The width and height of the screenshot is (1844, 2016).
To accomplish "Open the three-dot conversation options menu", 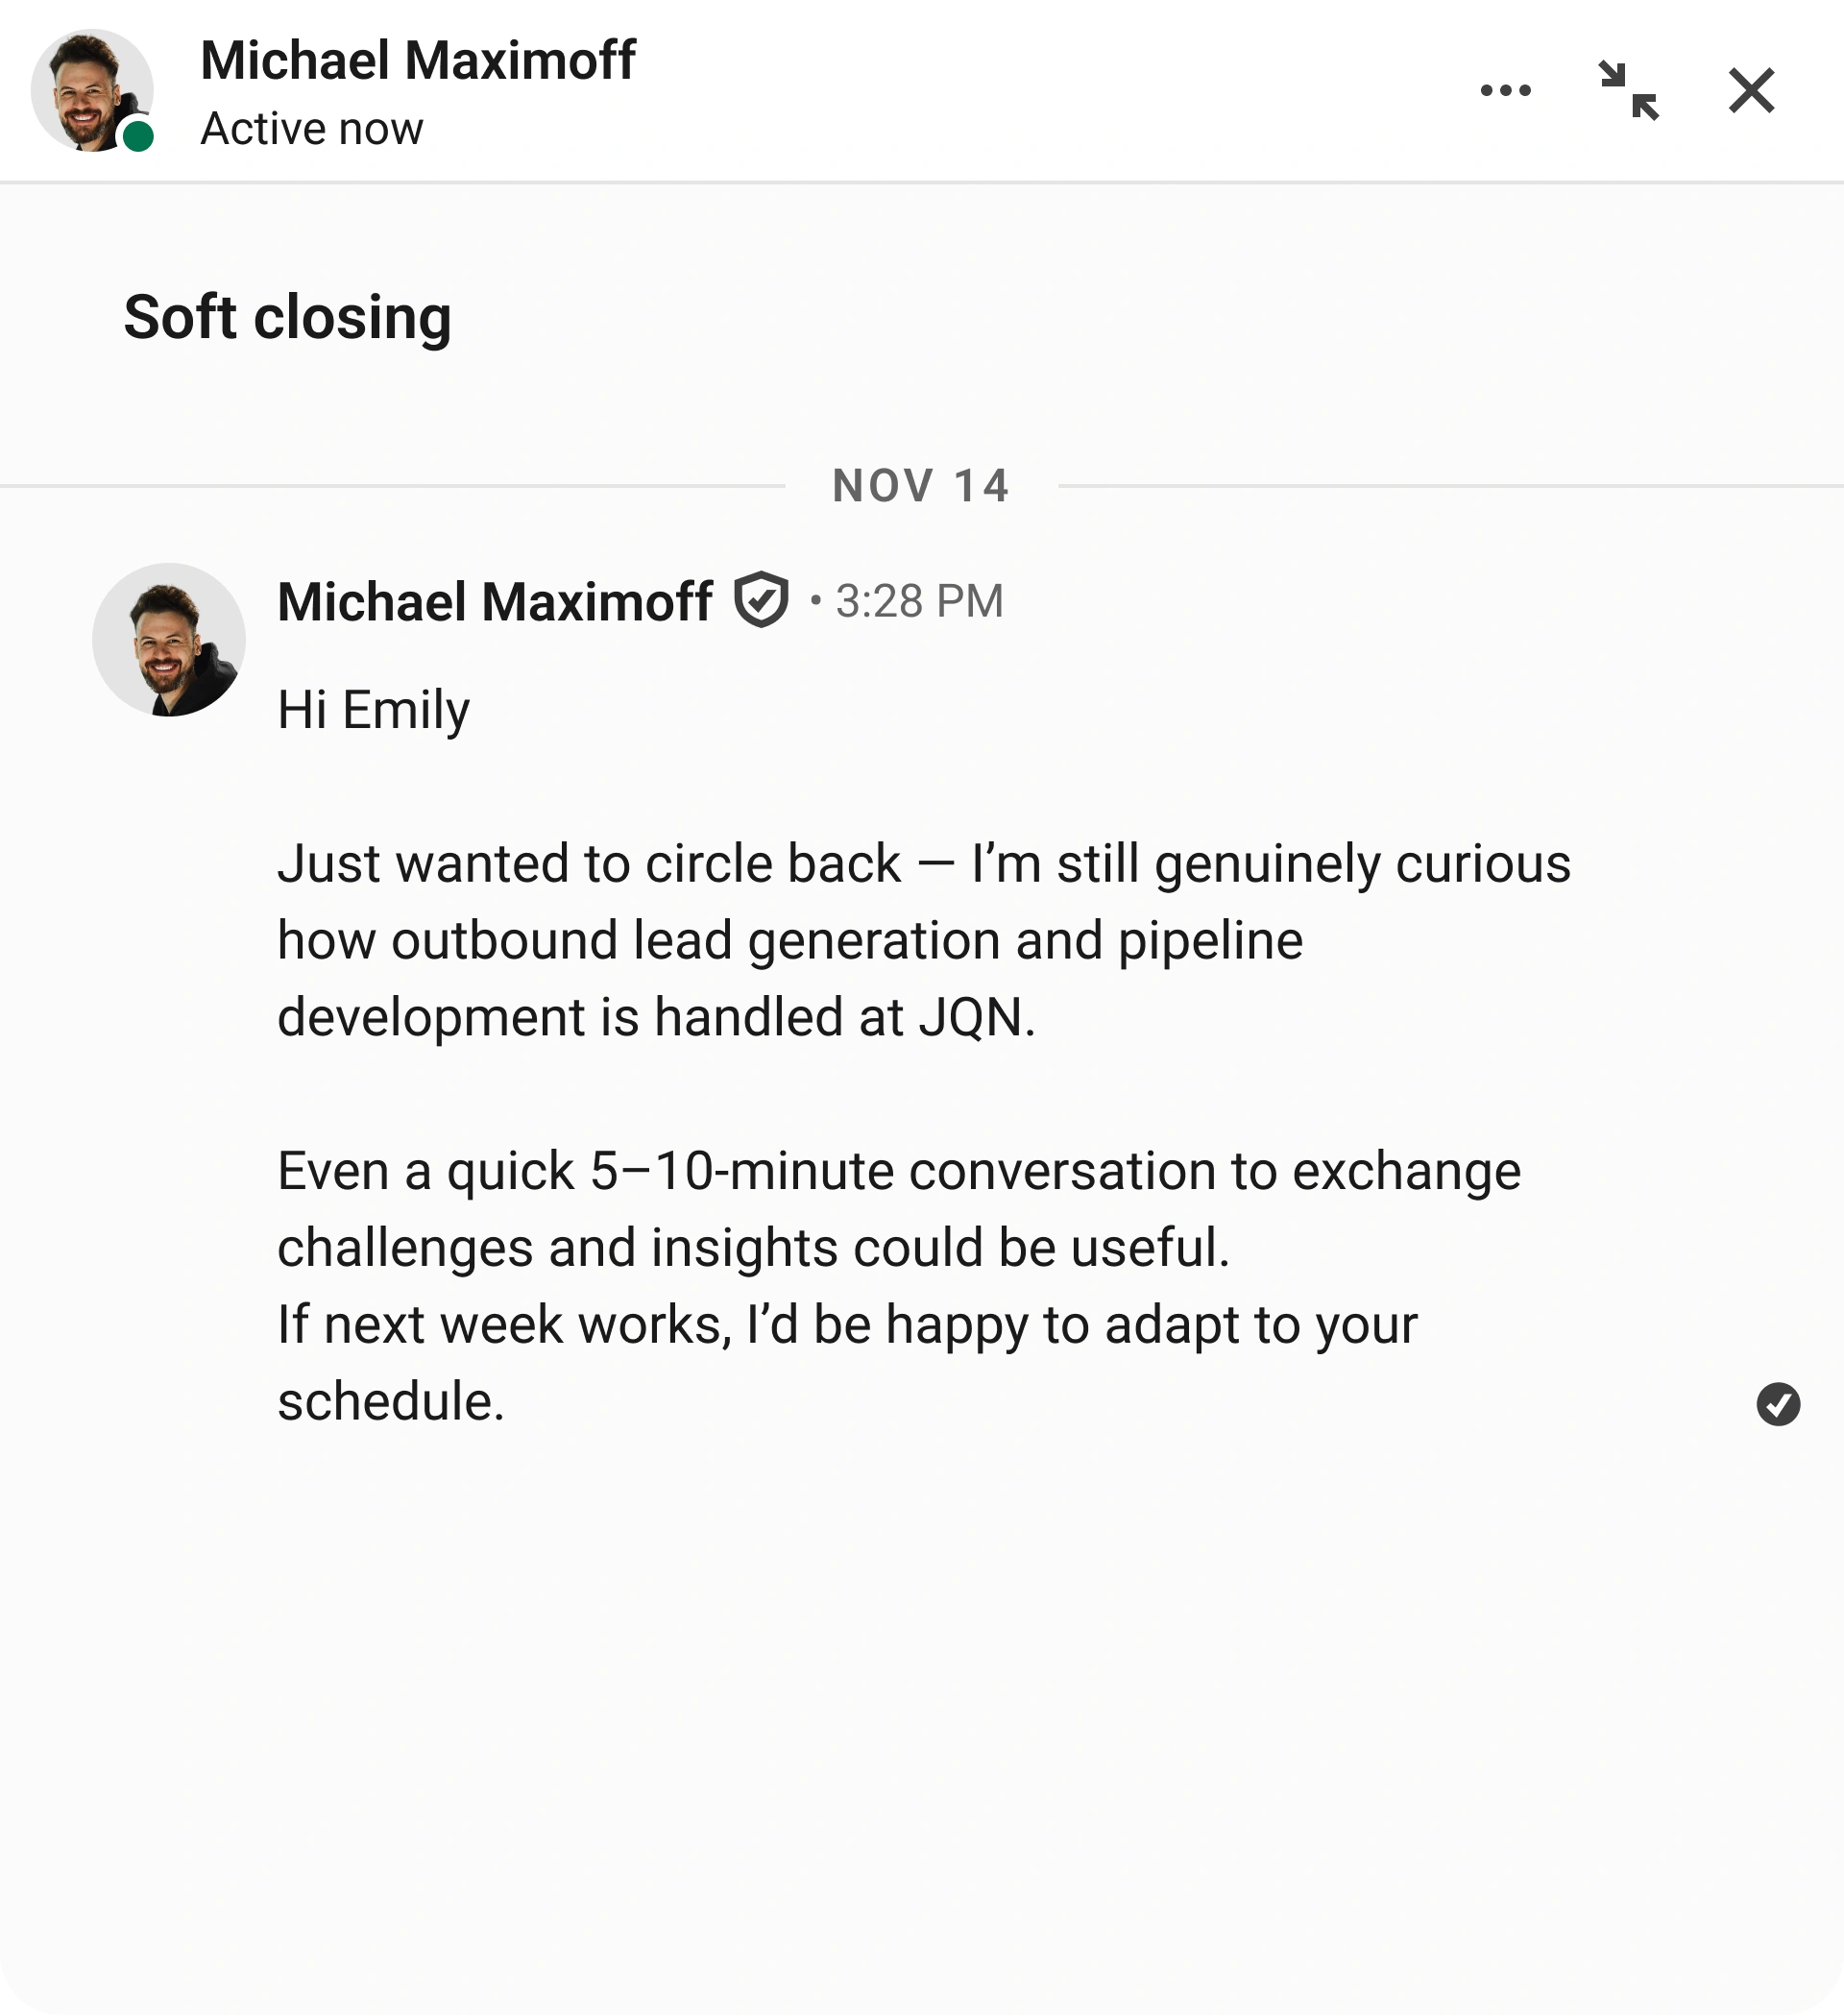I will tap(1507, 90).
